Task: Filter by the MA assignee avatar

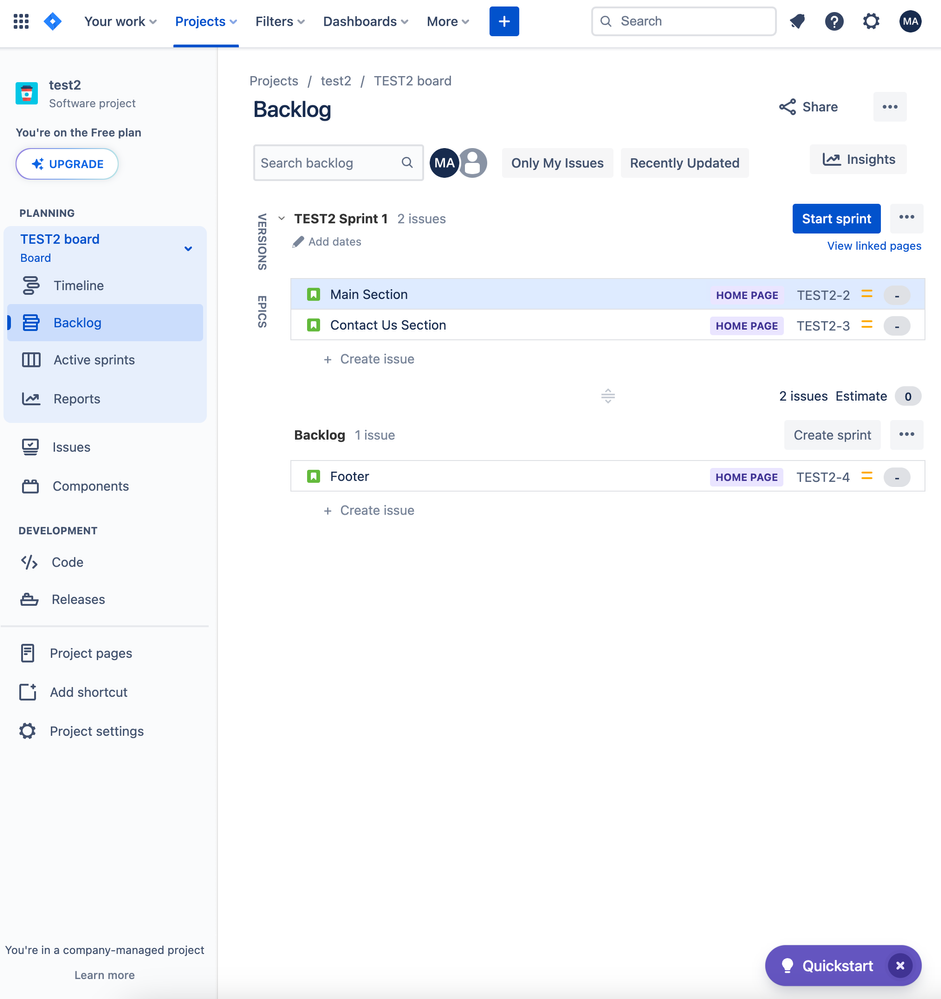Action: tap(444, 163)
